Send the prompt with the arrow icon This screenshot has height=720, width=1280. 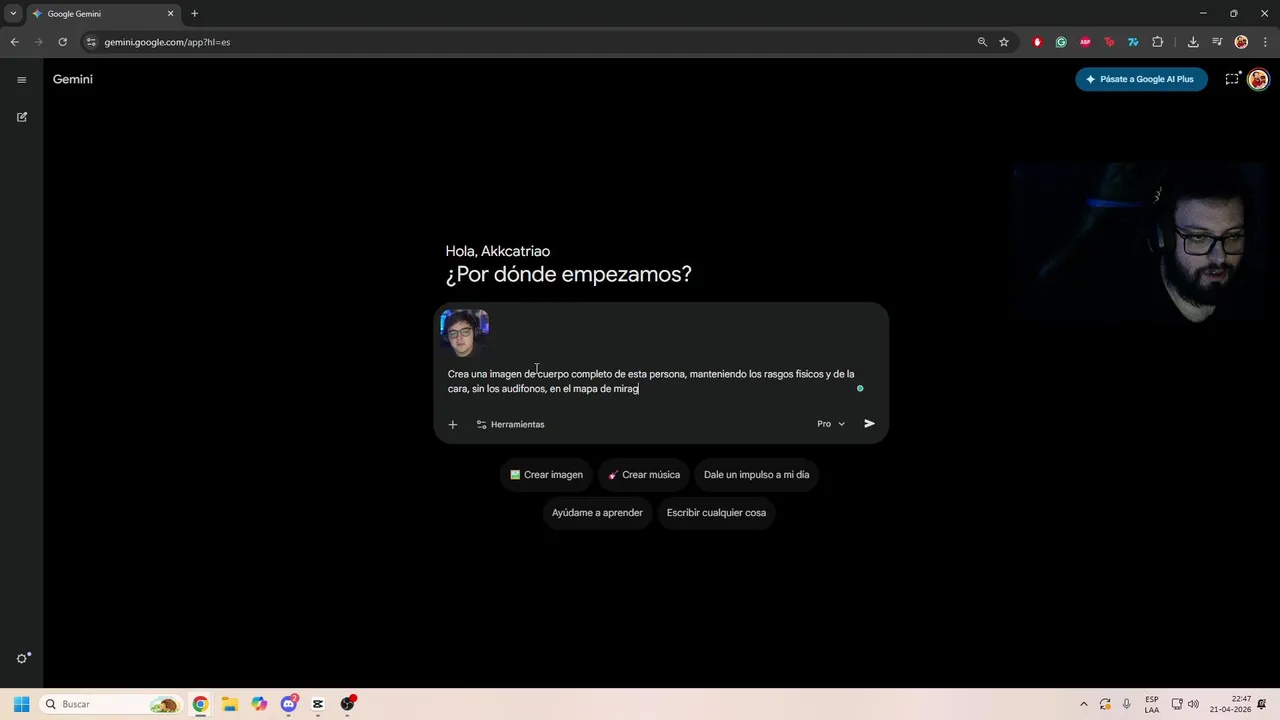869,424
